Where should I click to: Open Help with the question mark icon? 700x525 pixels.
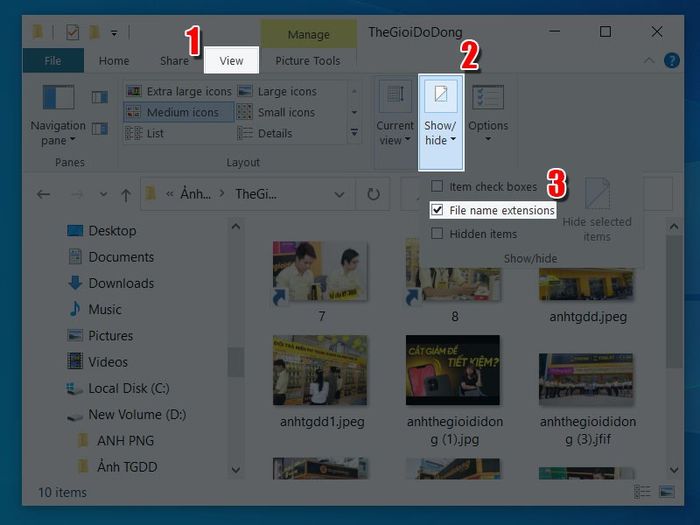pyautogui.click(x=671, y=60)
